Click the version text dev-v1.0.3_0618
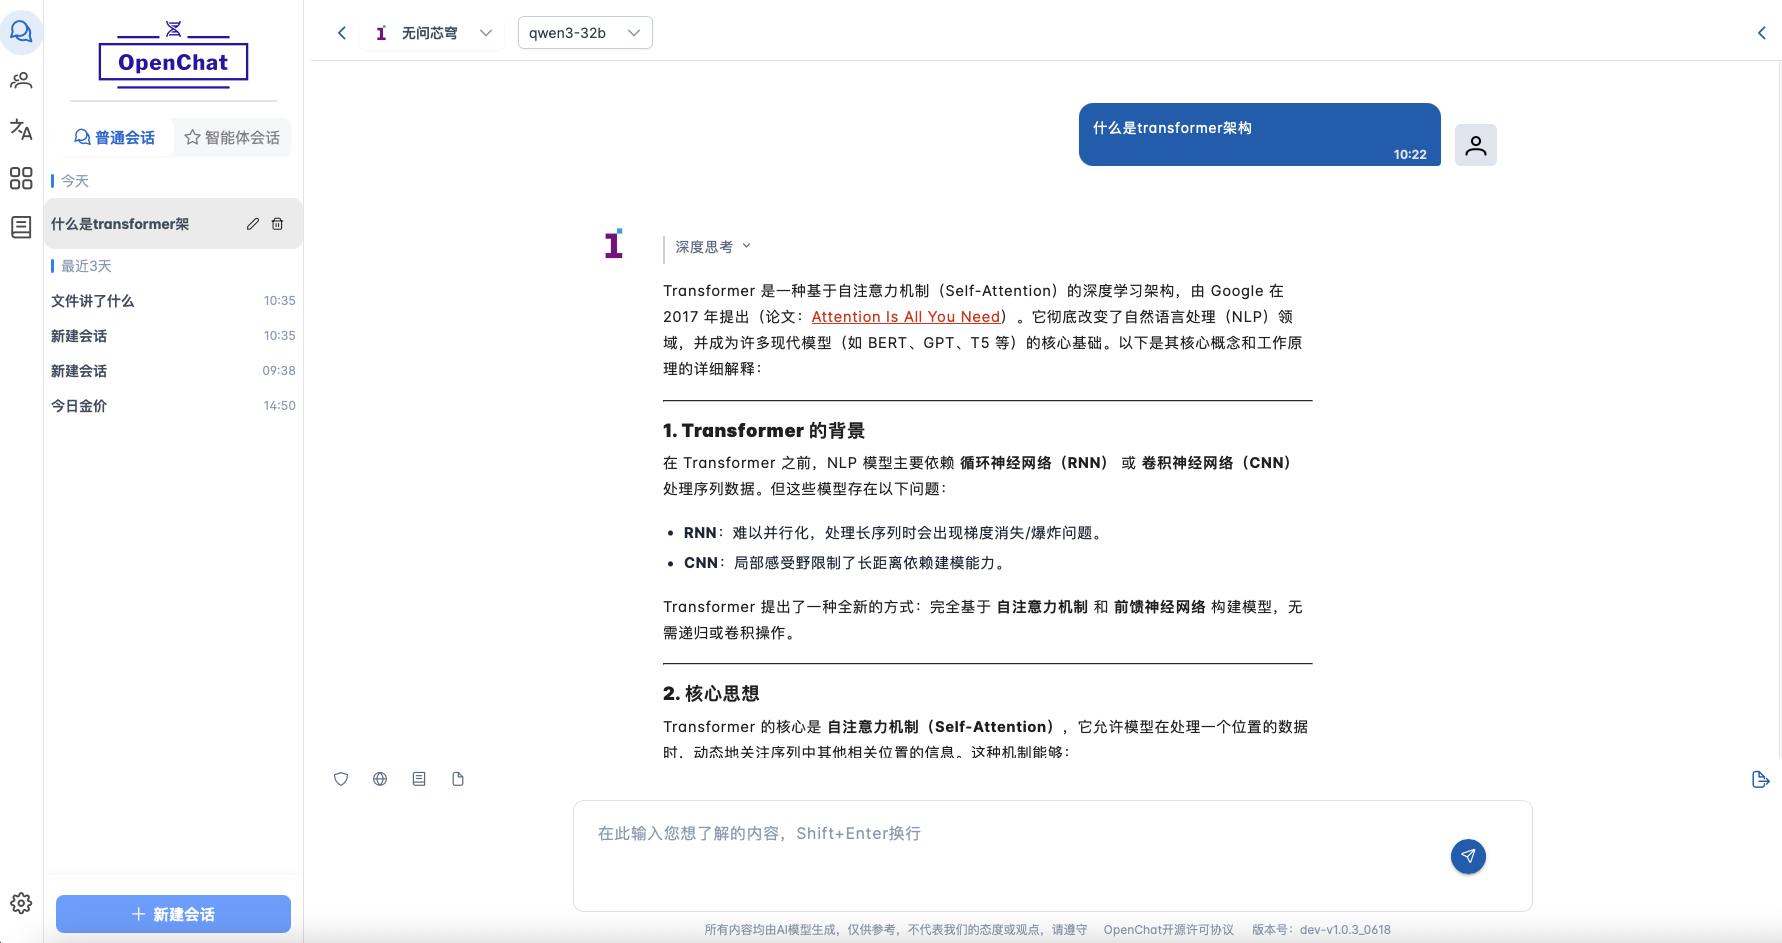Viewport: 1782px width, 943px height. [1345, 930]
